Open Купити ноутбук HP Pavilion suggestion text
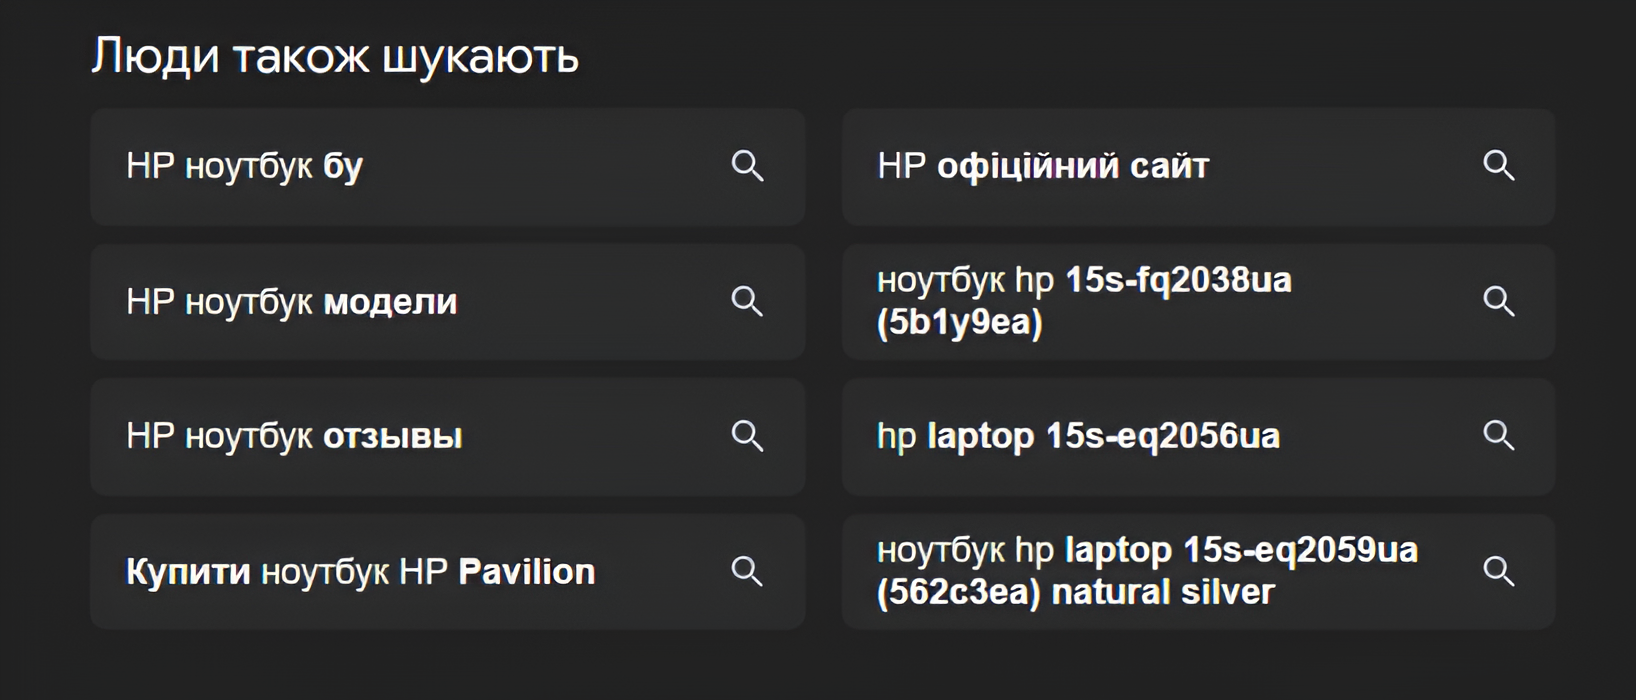The height and width of the screenshot is (700, 1636). click(360, 572)
